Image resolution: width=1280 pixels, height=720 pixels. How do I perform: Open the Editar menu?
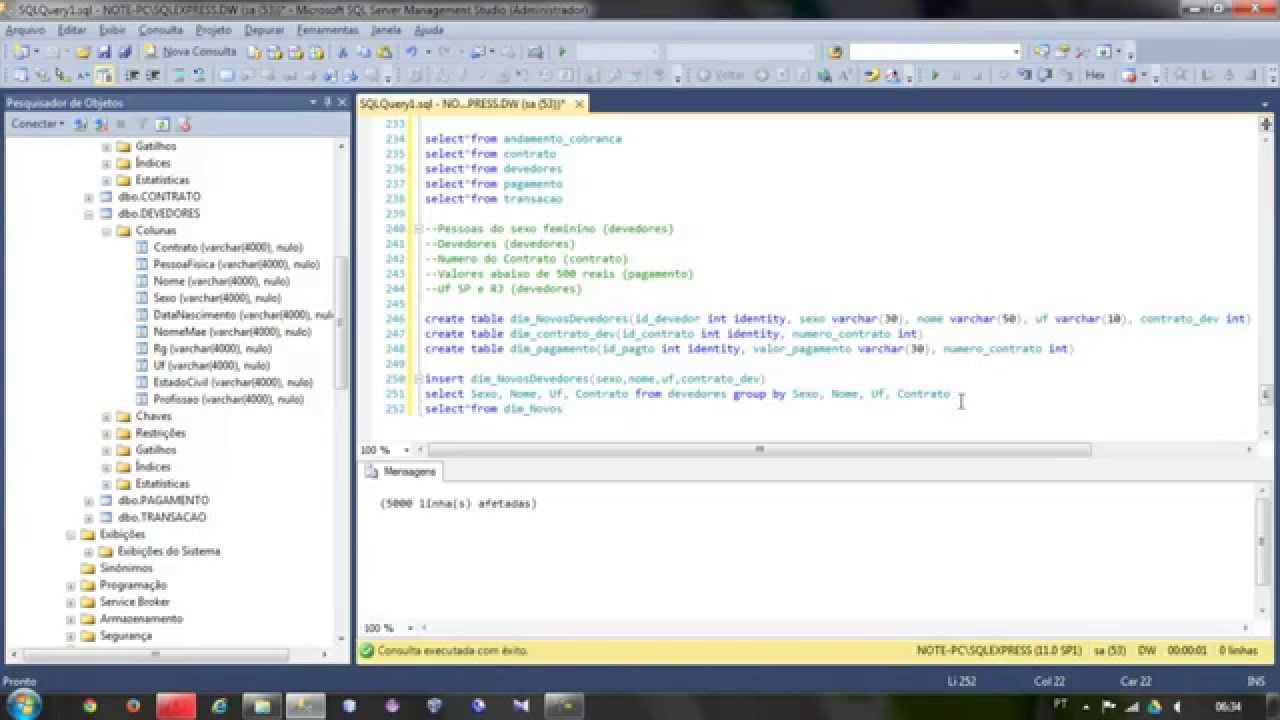point(72,30)
